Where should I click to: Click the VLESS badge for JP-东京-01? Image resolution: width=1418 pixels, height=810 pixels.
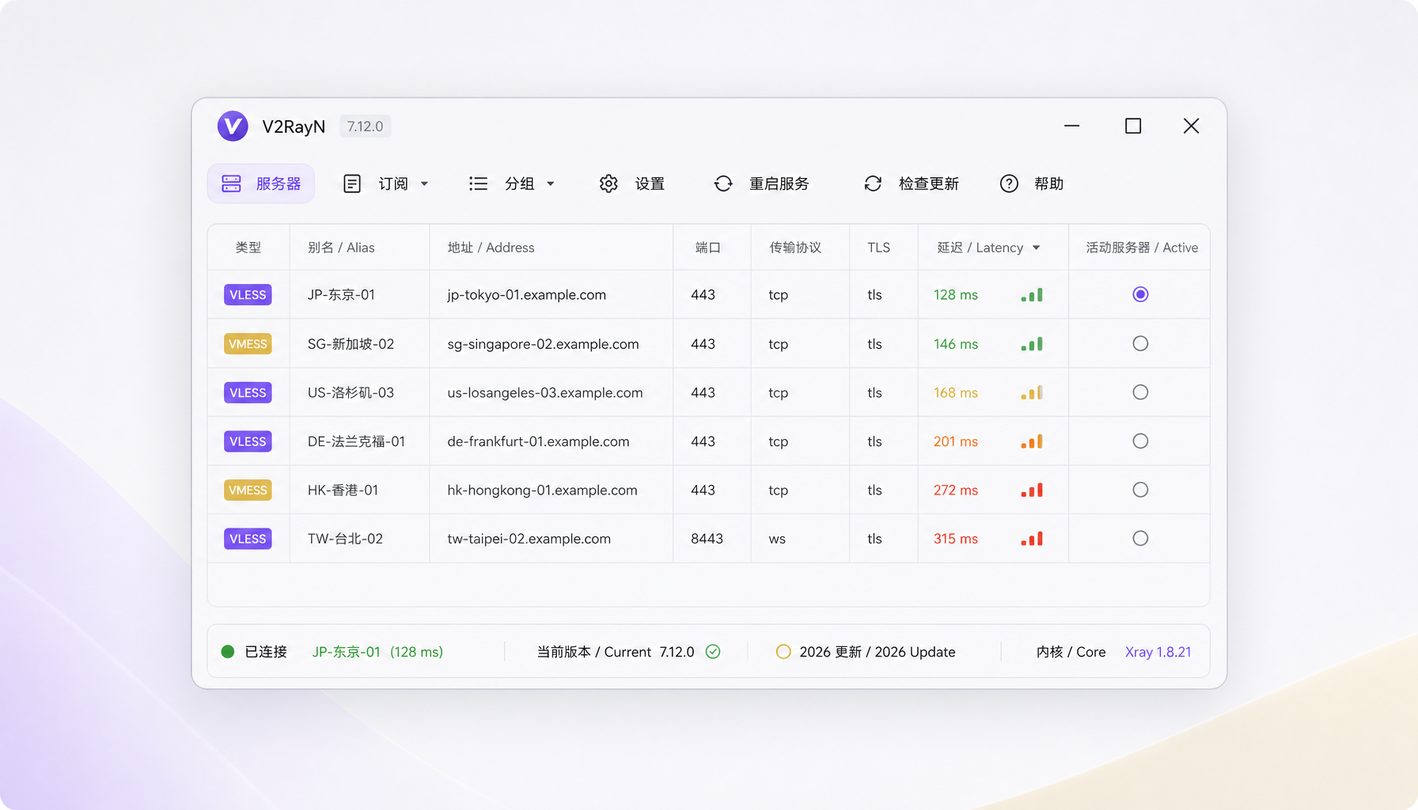tap(248, 295)
